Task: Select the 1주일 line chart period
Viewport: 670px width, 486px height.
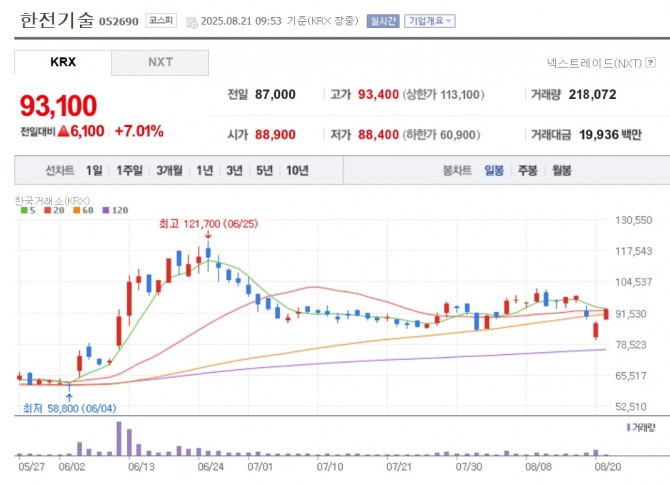Action: (129, 170)
